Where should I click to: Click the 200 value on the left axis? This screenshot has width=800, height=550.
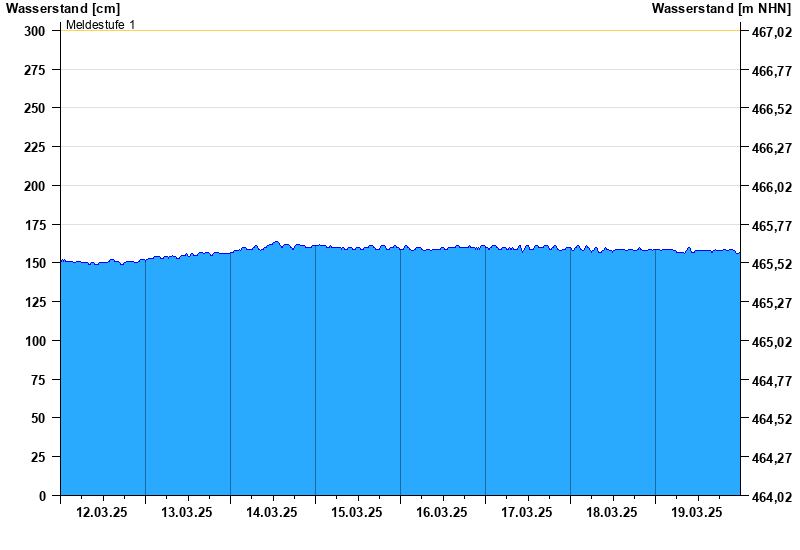point(35,186)
